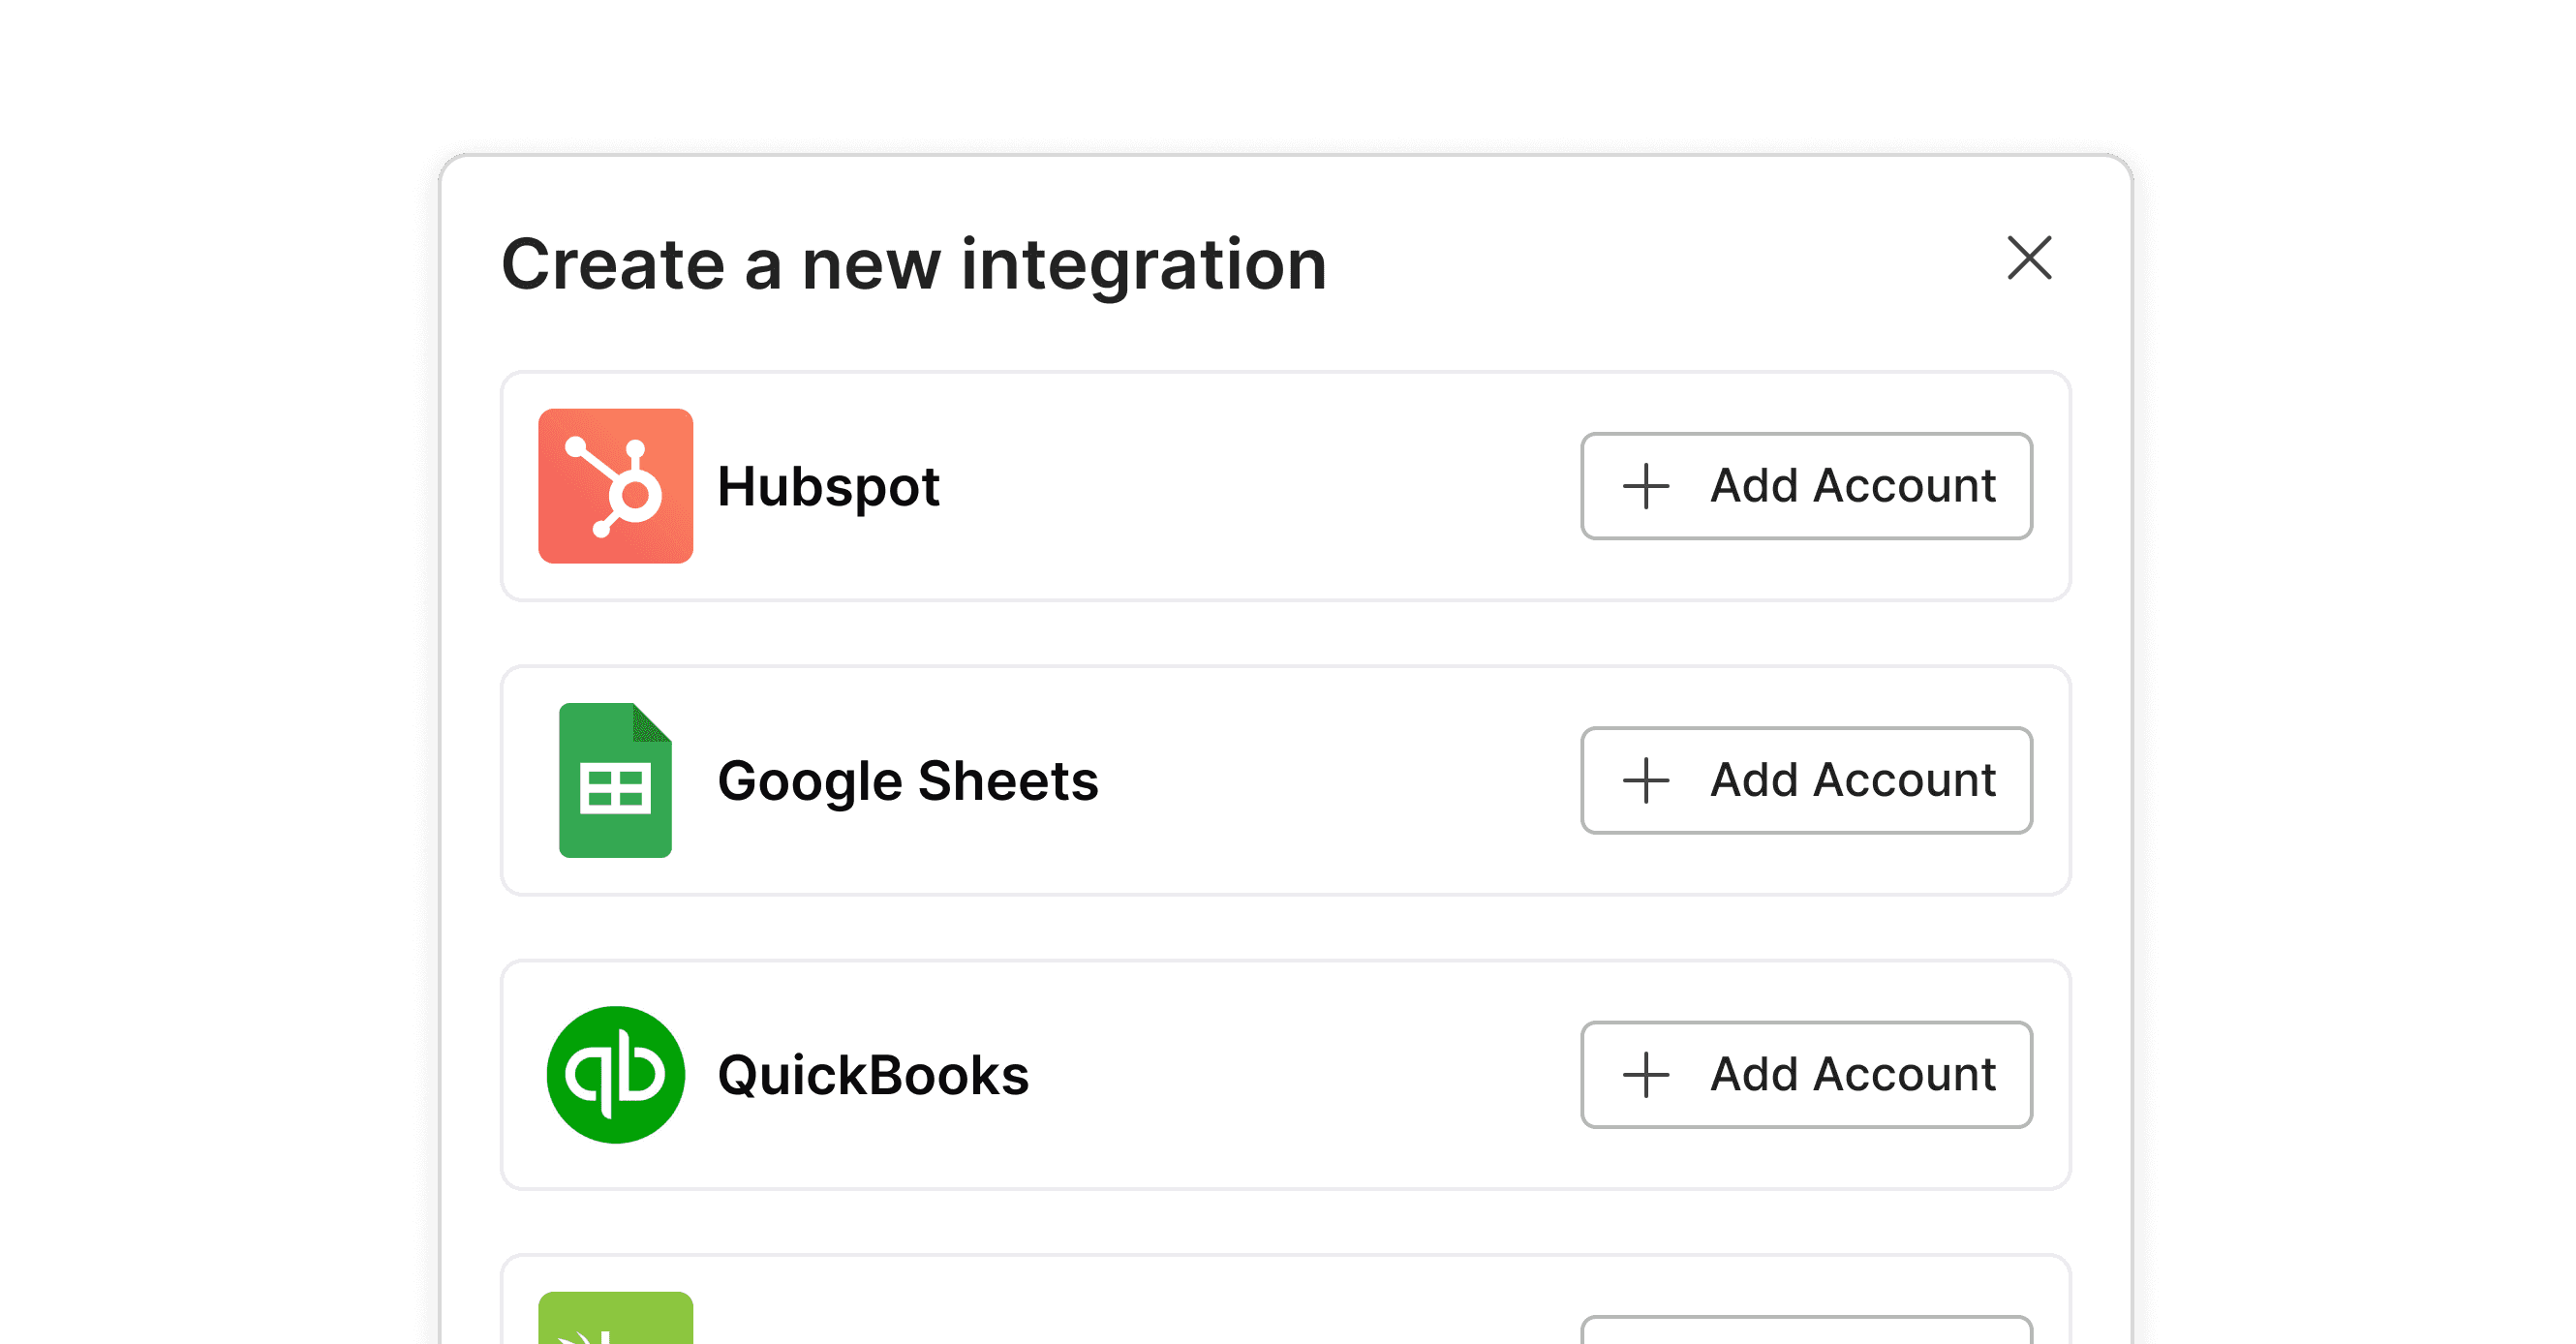The height and width of the screenshot is (1344, 2576).
Task: Click the partially visible green integration icon
Action: (x=615, y=1318)
